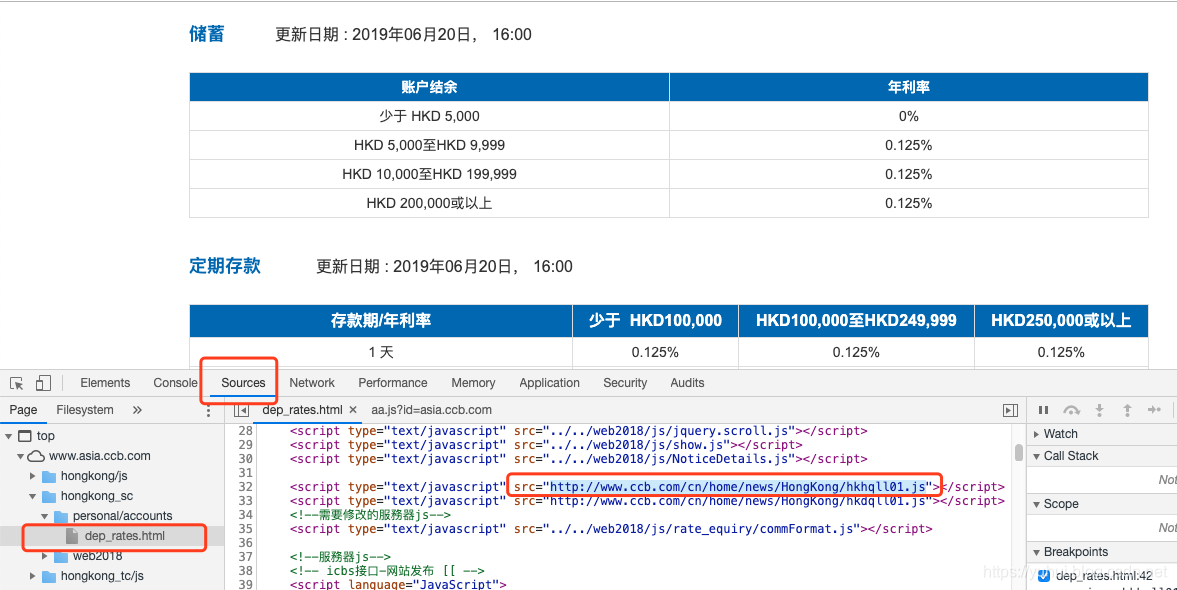The width and height of the screenshot is (1177, 590).
Task: Collapse the Breakpoints section
Action: tap(1037, 552)
